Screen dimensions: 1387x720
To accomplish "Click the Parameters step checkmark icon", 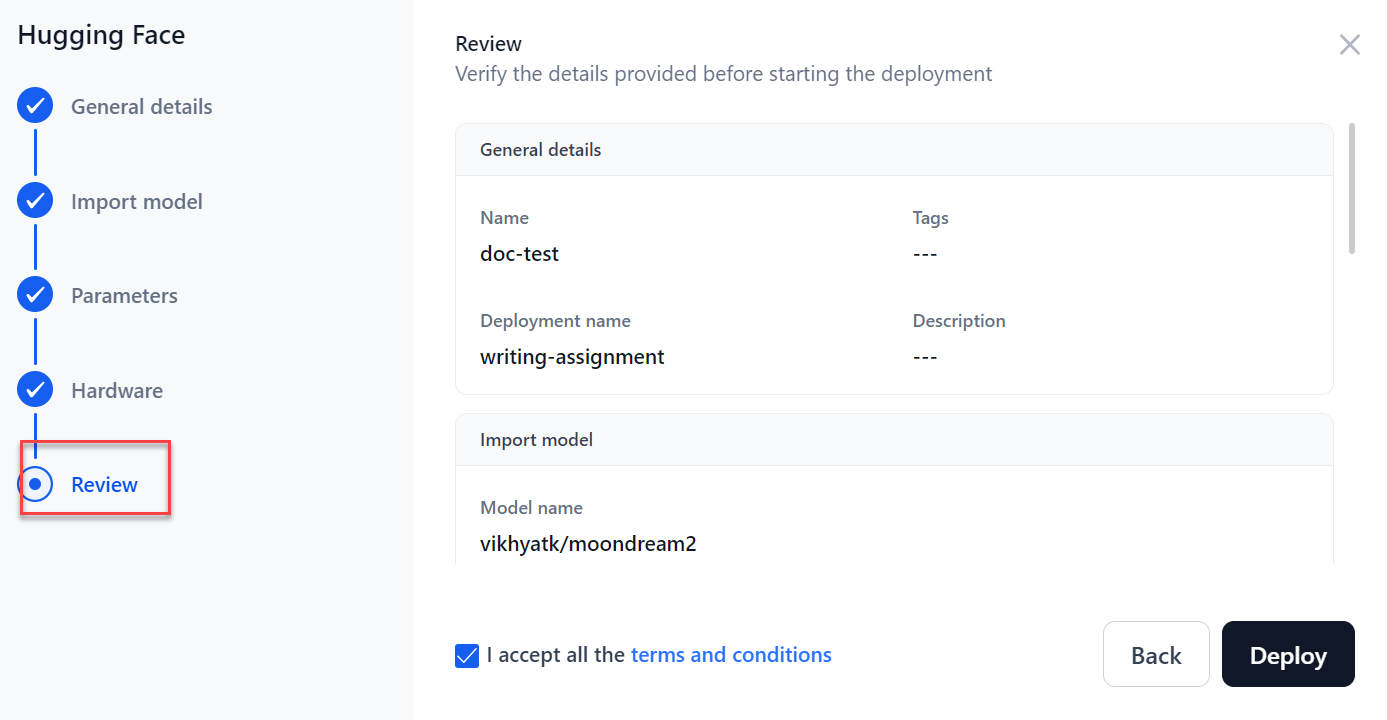I will (35, 295).
